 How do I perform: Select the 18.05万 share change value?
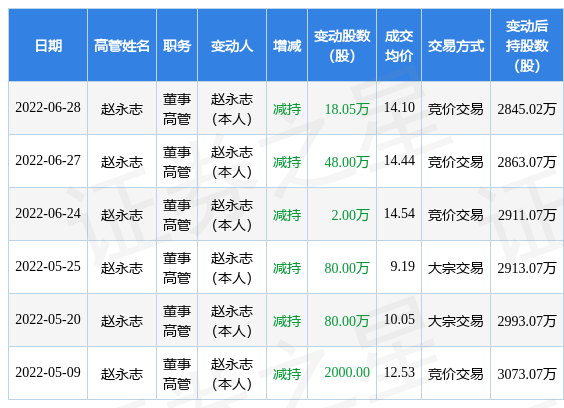347,109
